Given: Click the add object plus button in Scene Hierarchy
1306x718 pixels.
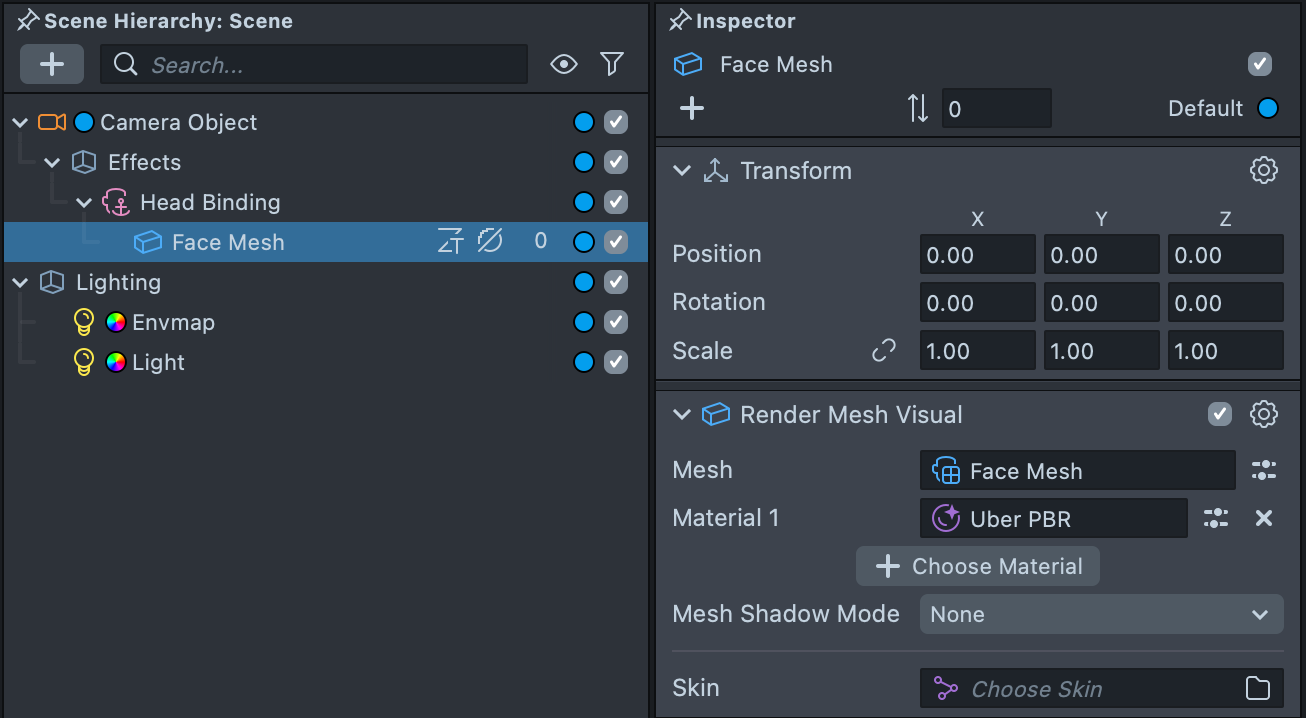Looking at the screenshot, I should [52, 65].
